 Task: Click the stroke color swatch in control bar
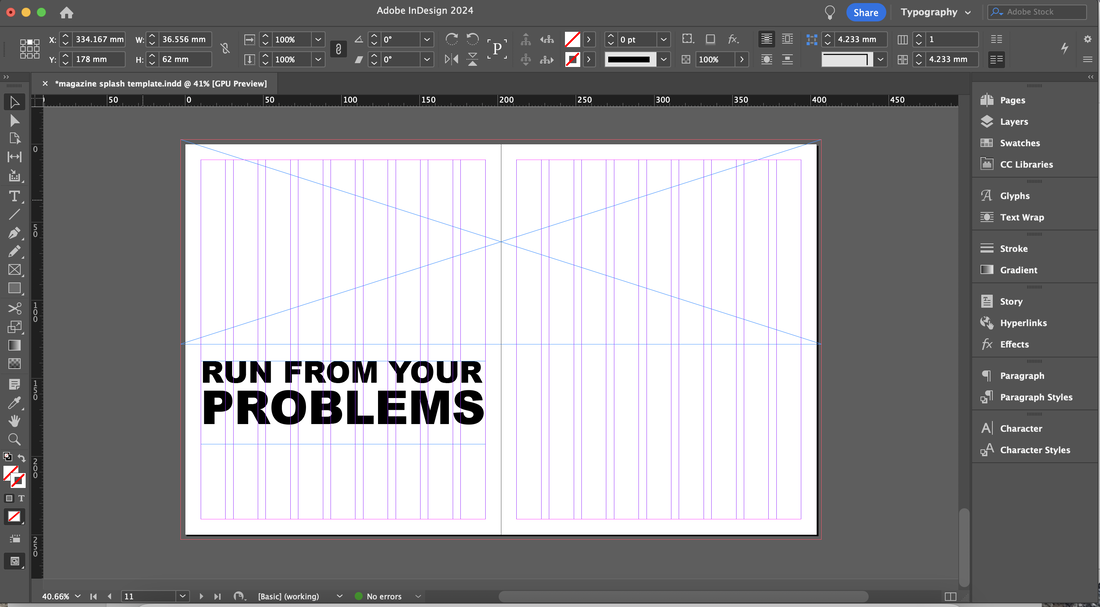(572, 60)
